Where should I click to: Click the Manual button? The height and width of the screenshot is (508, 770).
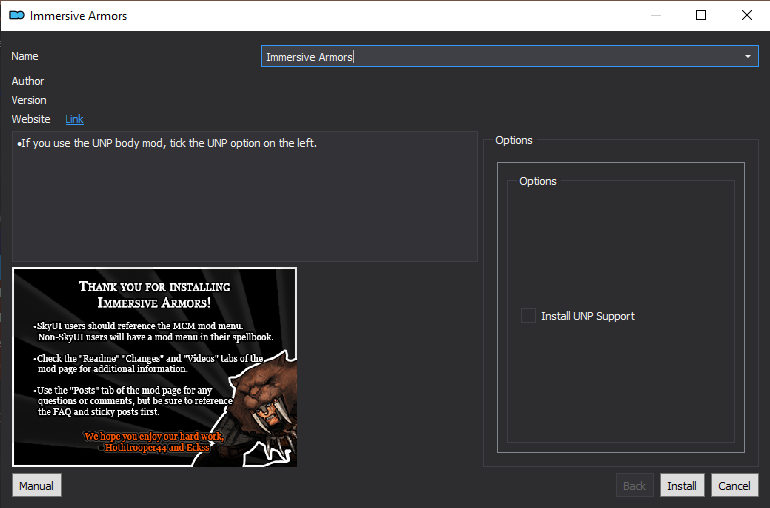tap(37, 485)
